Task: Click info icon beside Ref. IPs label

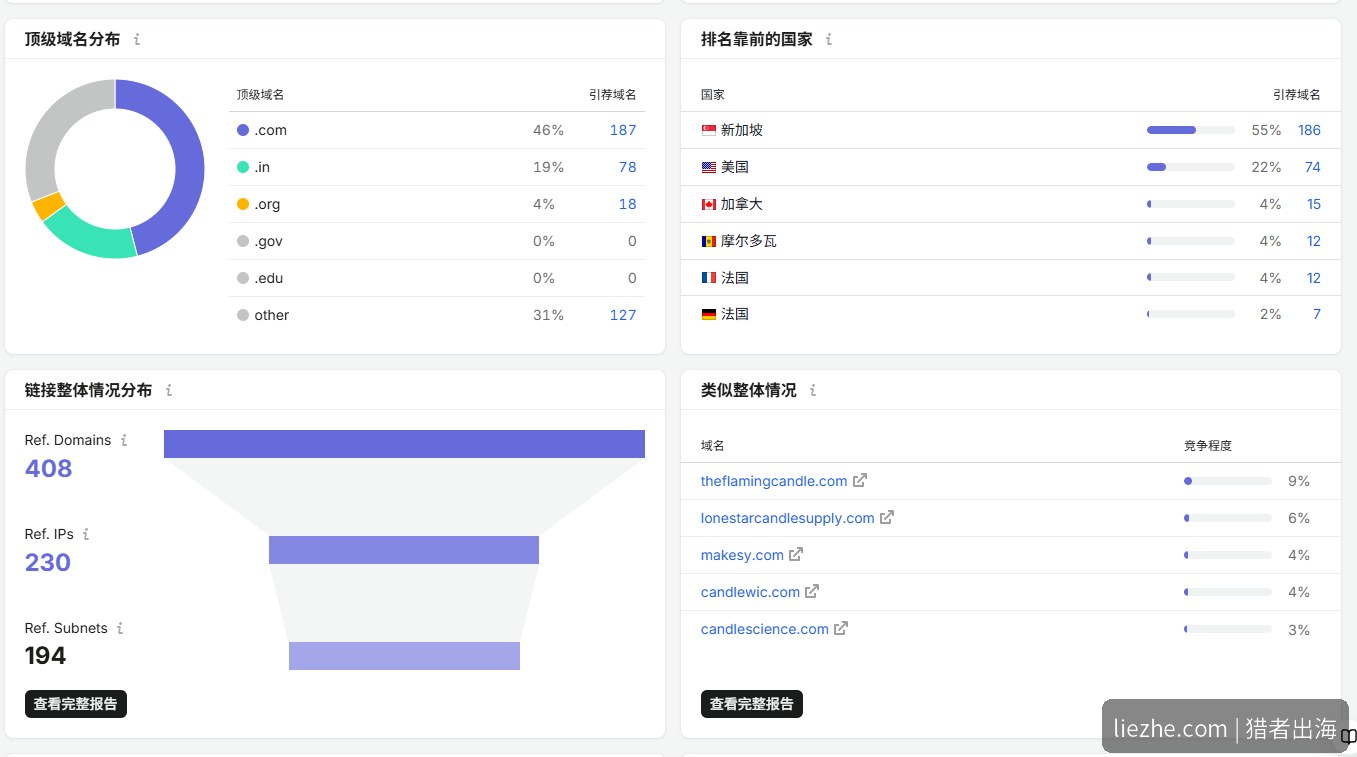Action: 86,534
